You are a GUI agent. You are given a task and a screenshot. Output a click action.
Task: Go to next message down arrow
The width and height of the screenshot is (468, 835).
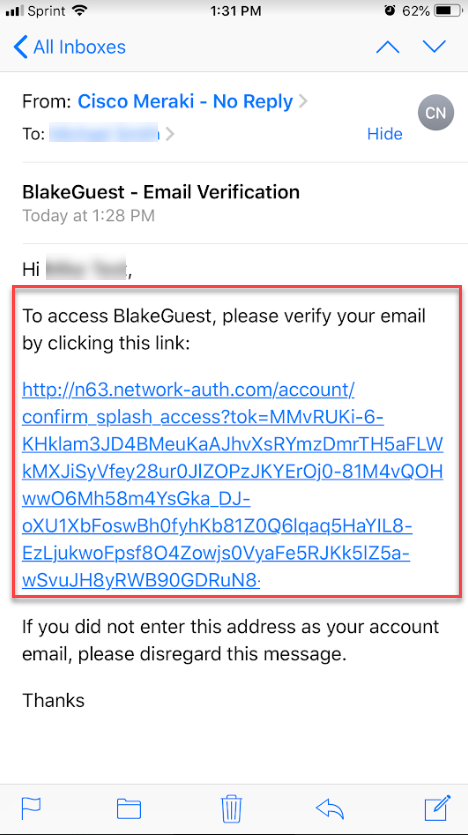pos(434,47)
